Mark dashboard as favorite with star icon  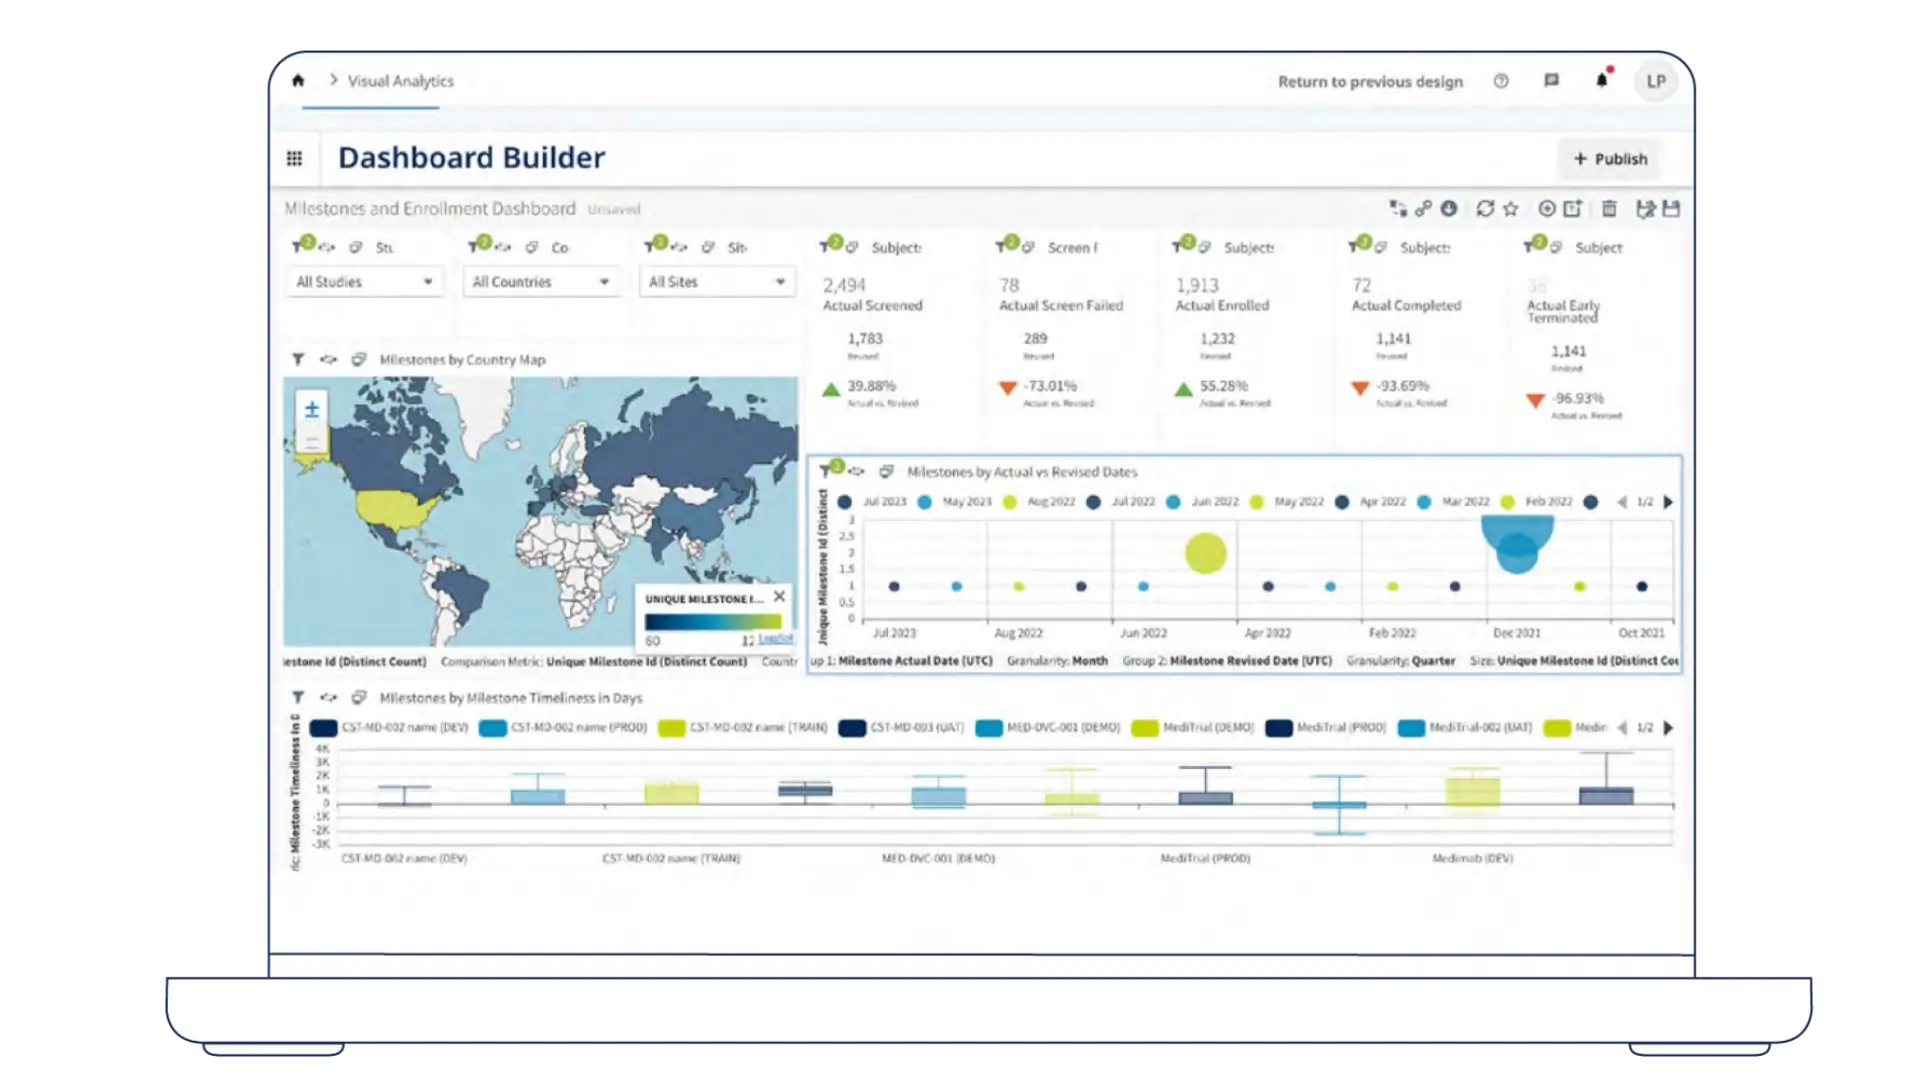[x=1511, y=209]
